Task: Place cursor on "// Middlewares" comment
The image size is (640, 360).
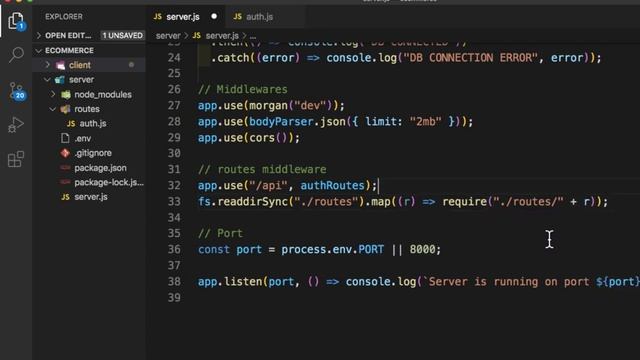Action: tap(242, 89)
